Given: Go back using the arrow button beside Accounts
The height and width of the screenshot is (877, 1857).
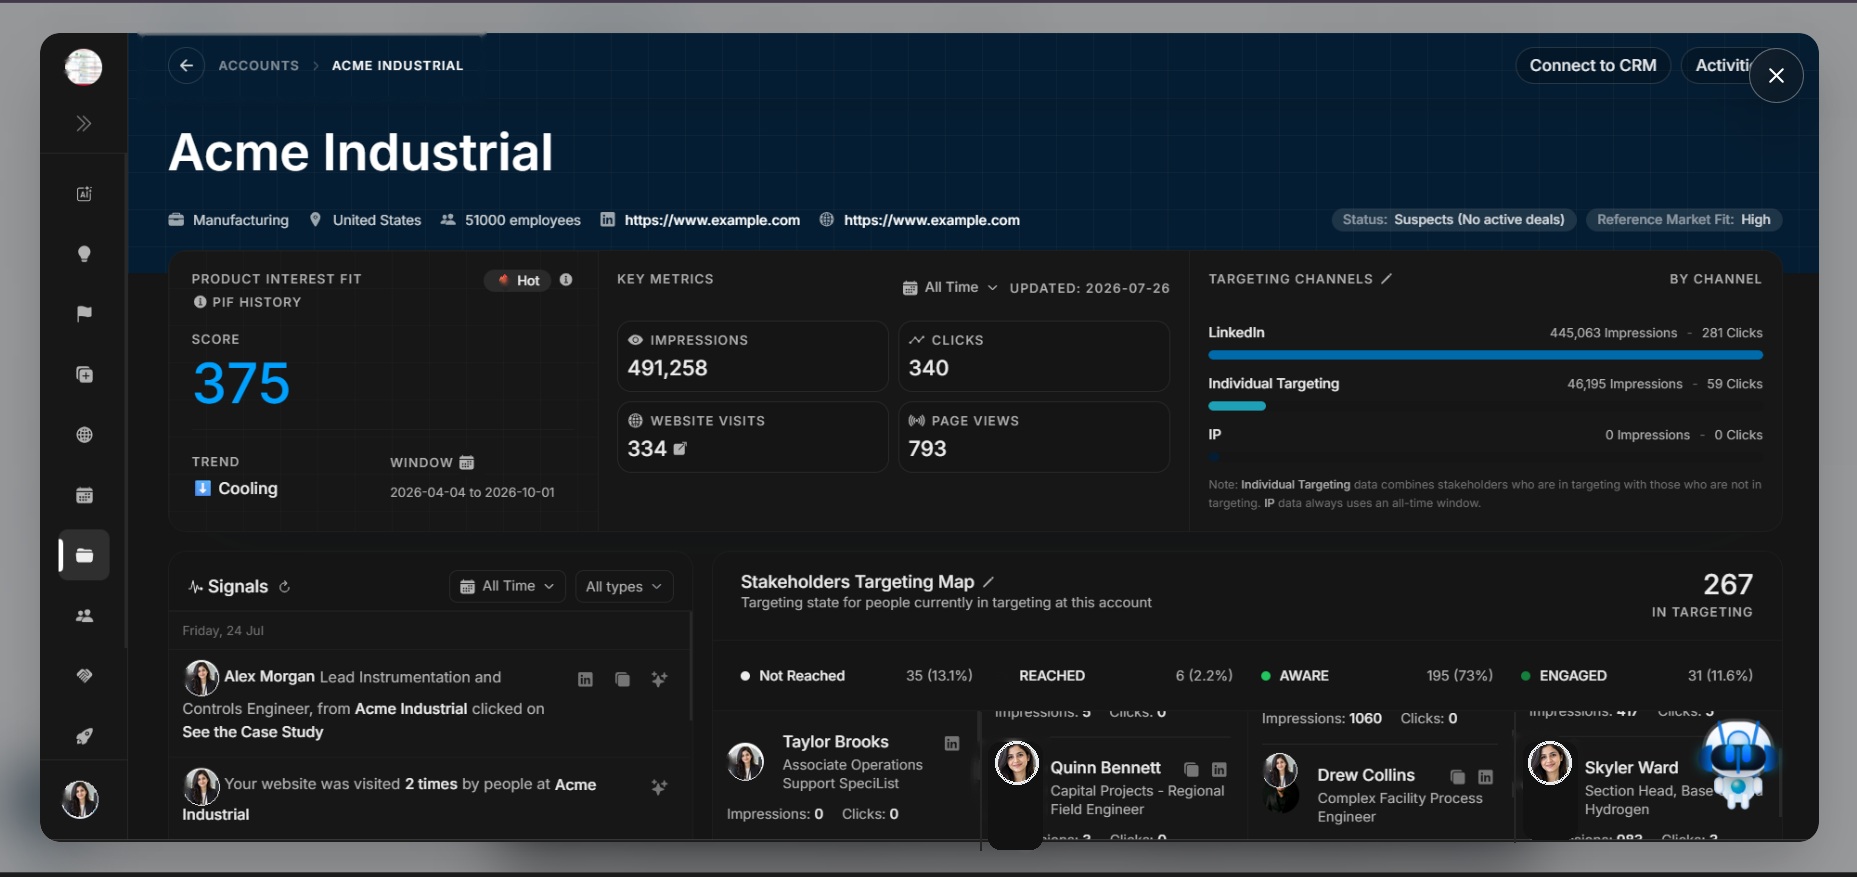Looking at the screenshot, I should click(186, 65).
